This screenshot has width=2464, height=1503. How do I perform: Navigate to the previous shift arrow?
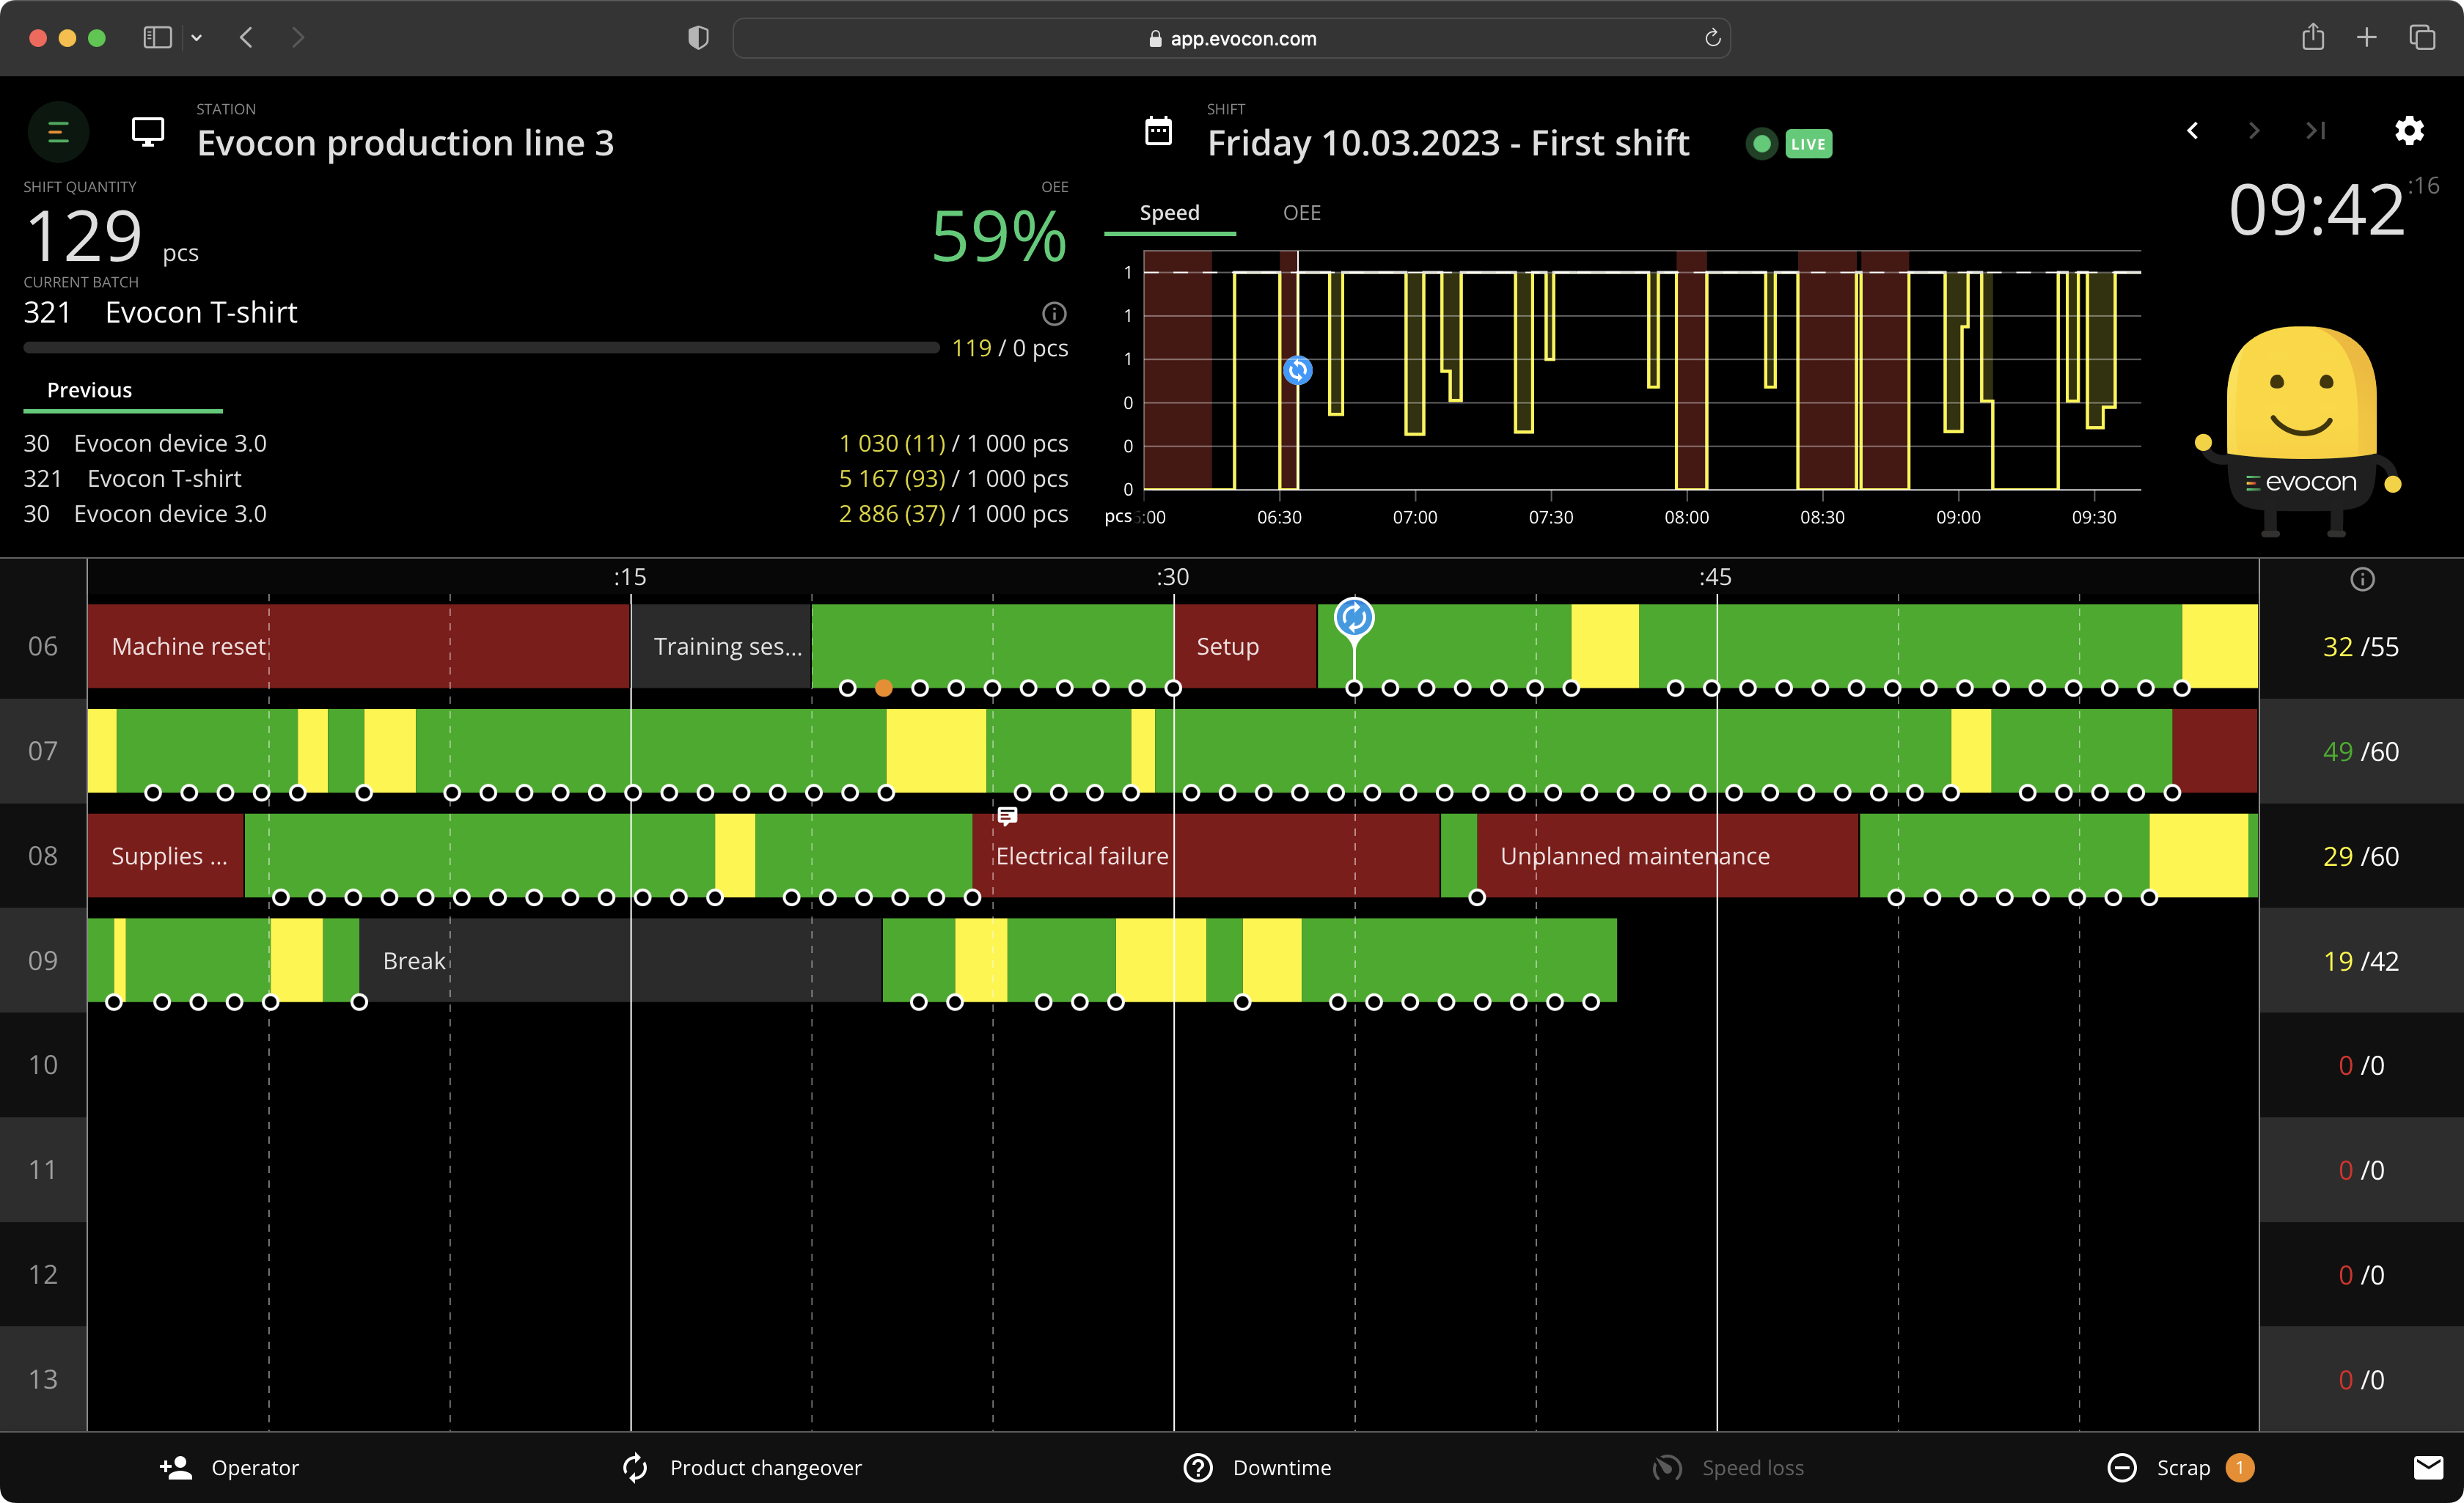point(2192,131)
